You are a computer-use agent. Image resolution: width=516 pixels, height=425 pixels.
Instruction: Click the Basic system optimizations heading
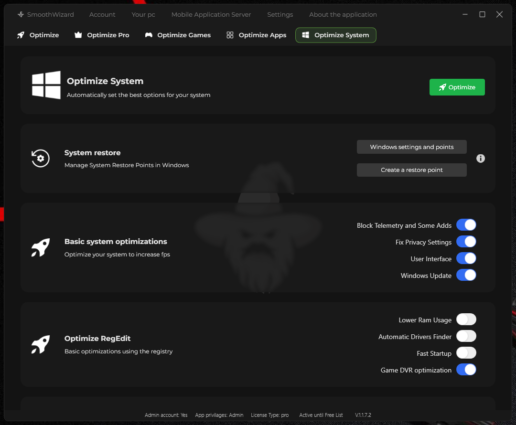coord(116,242)
